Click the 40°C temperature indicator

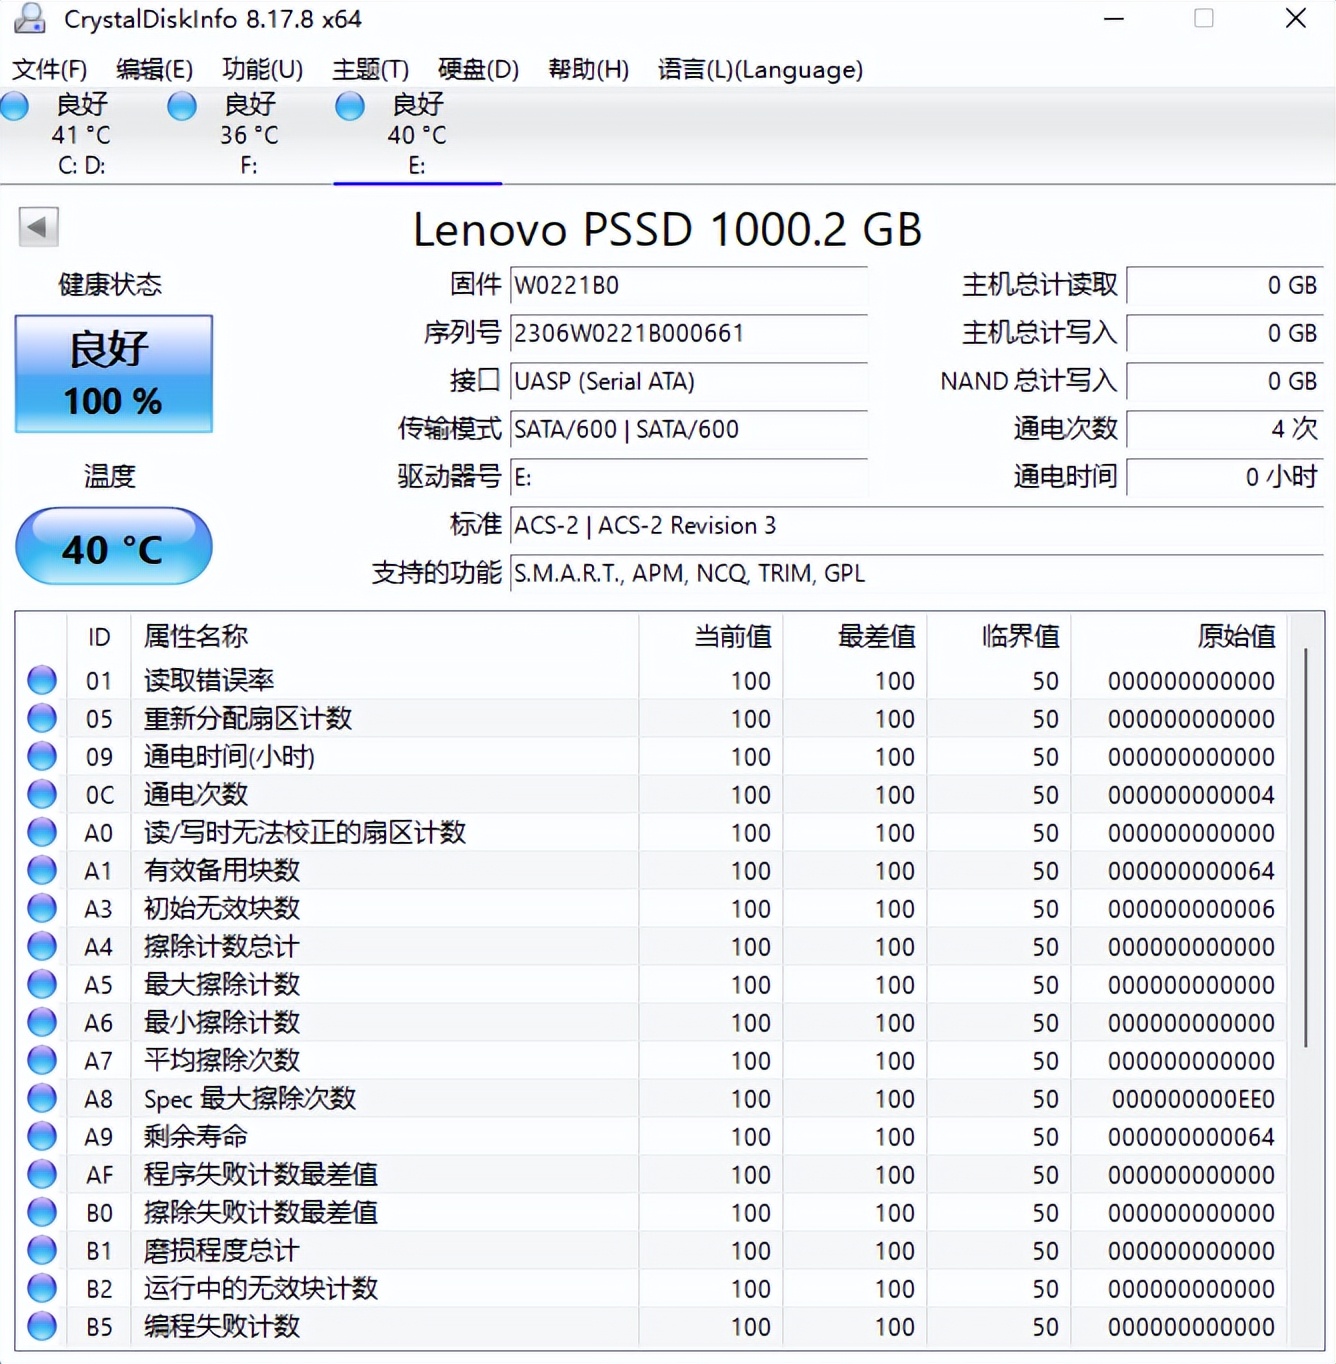click(x=112, y=546)
